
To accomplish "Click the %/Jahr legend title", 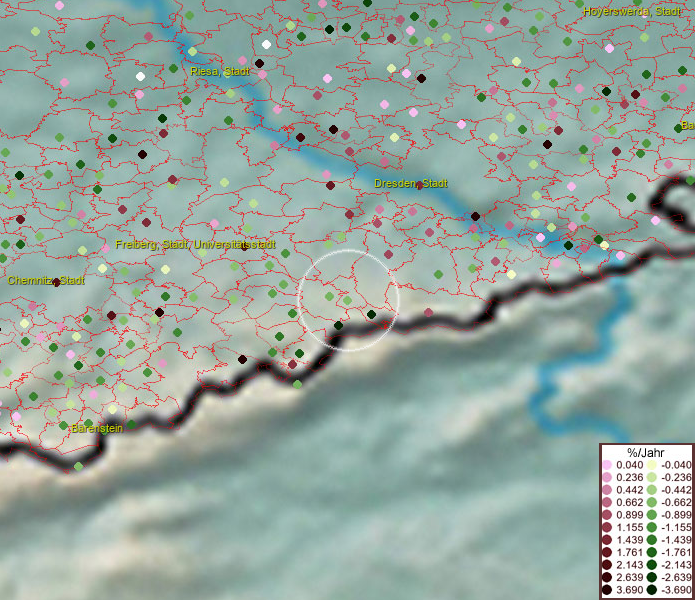I will (645, 453).
